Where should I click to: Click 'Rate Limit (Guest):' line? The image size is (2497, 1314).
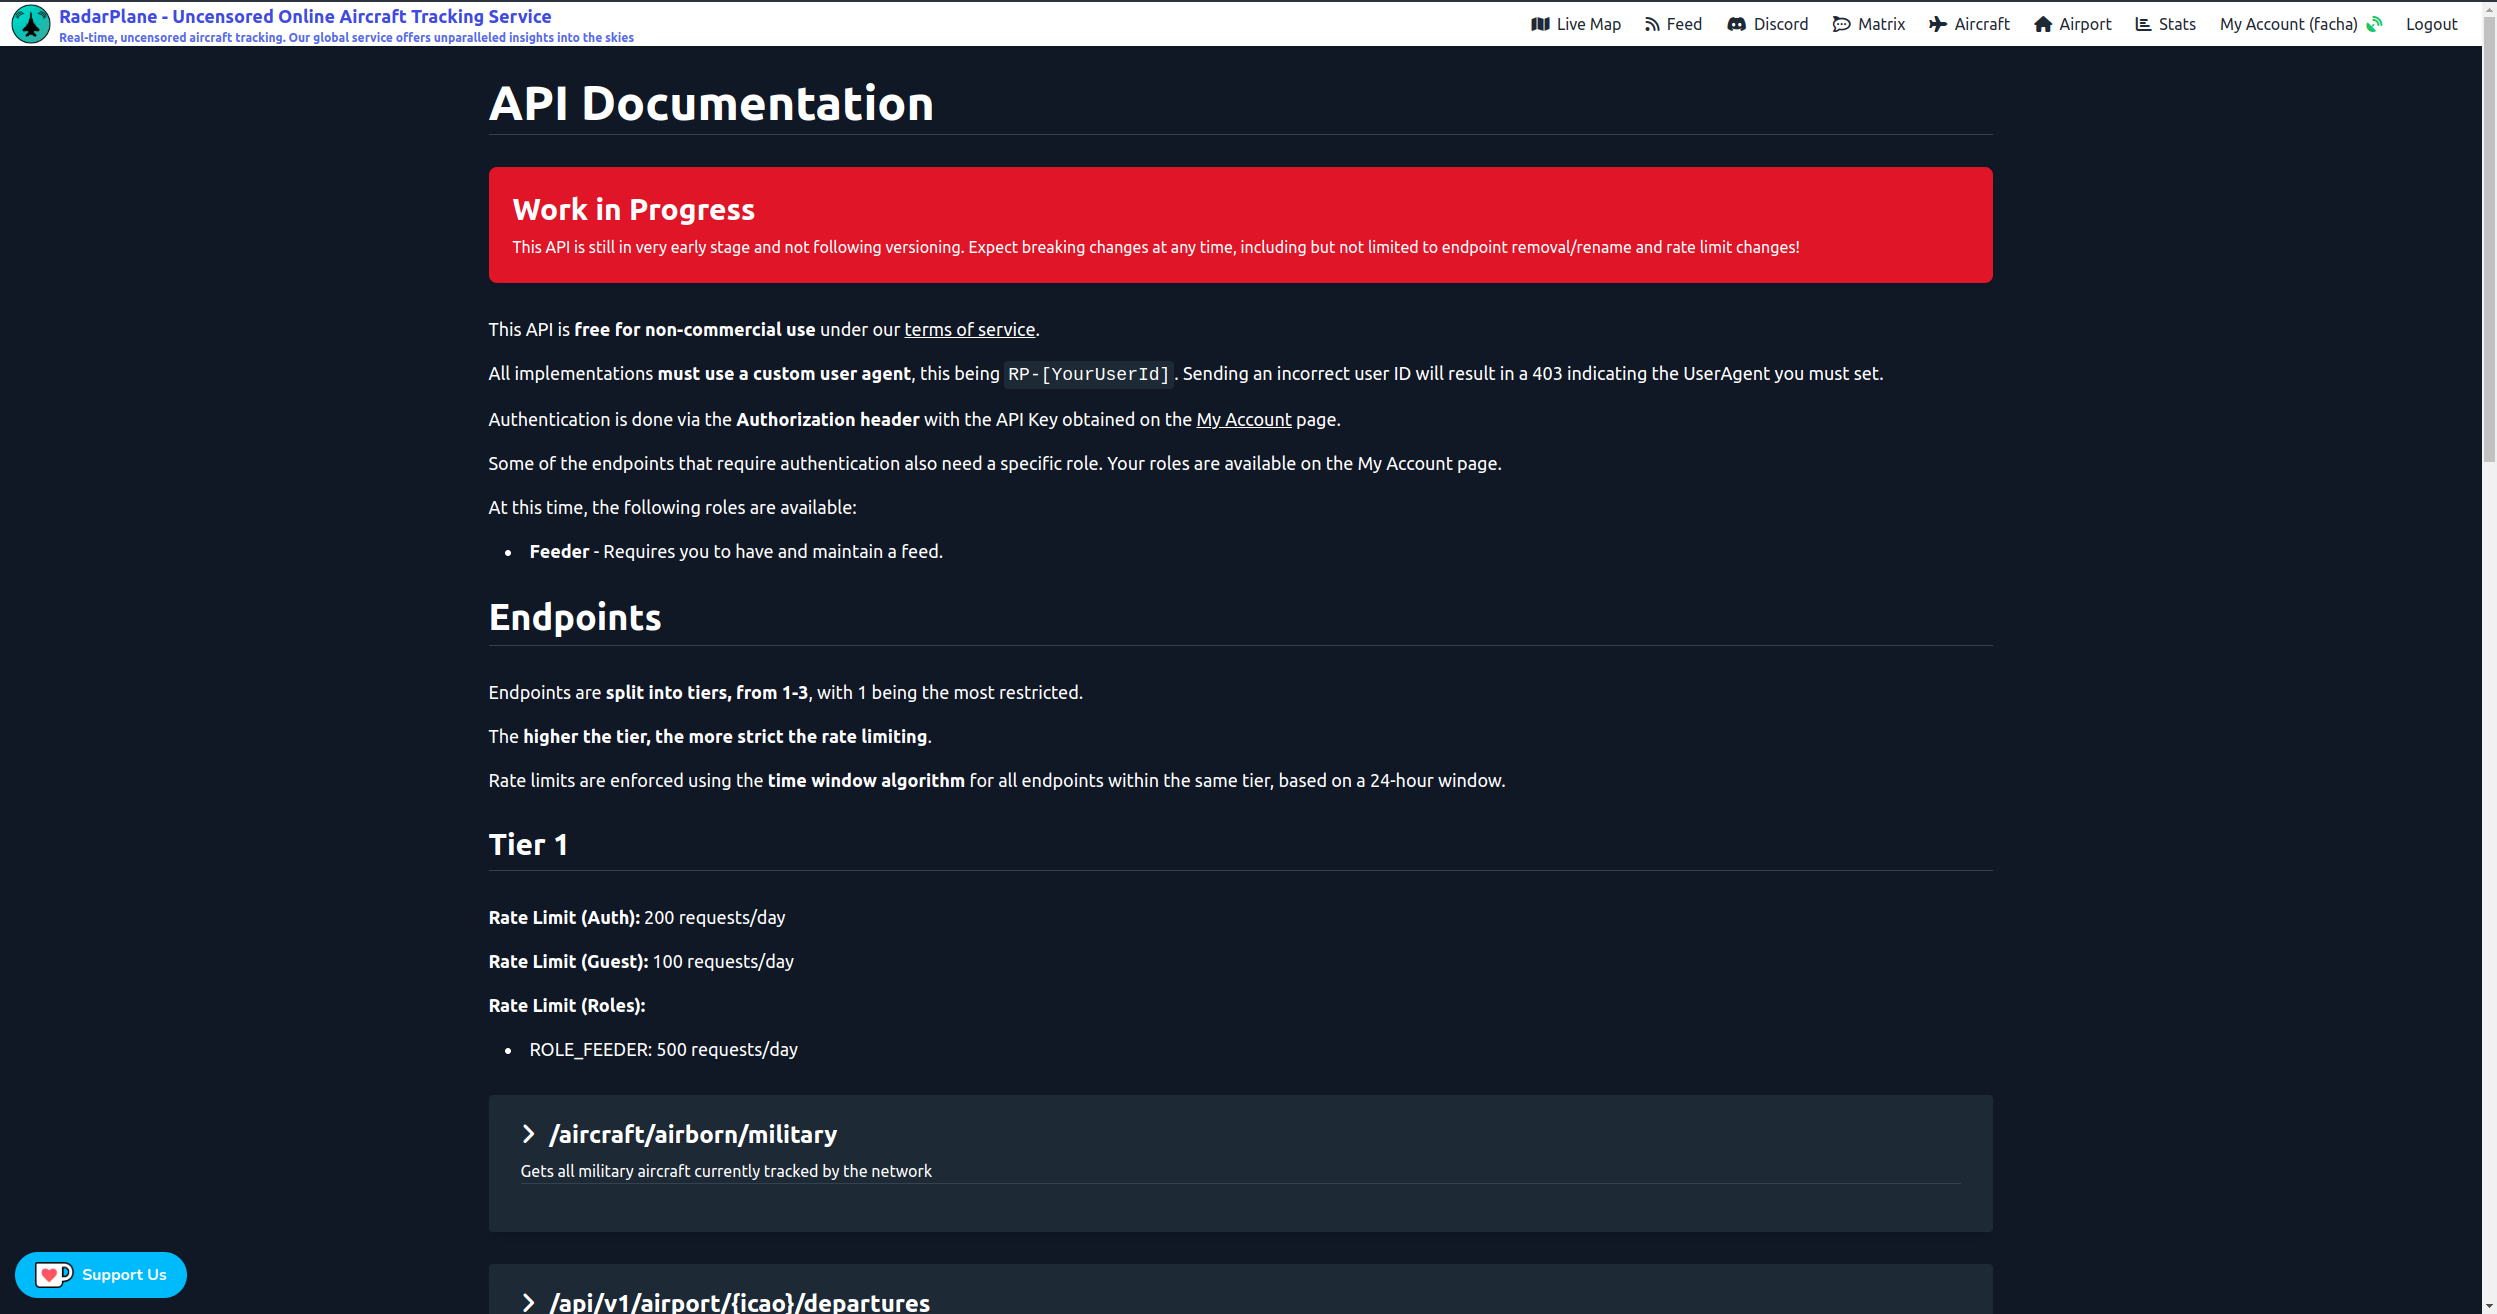click(641, 961)
